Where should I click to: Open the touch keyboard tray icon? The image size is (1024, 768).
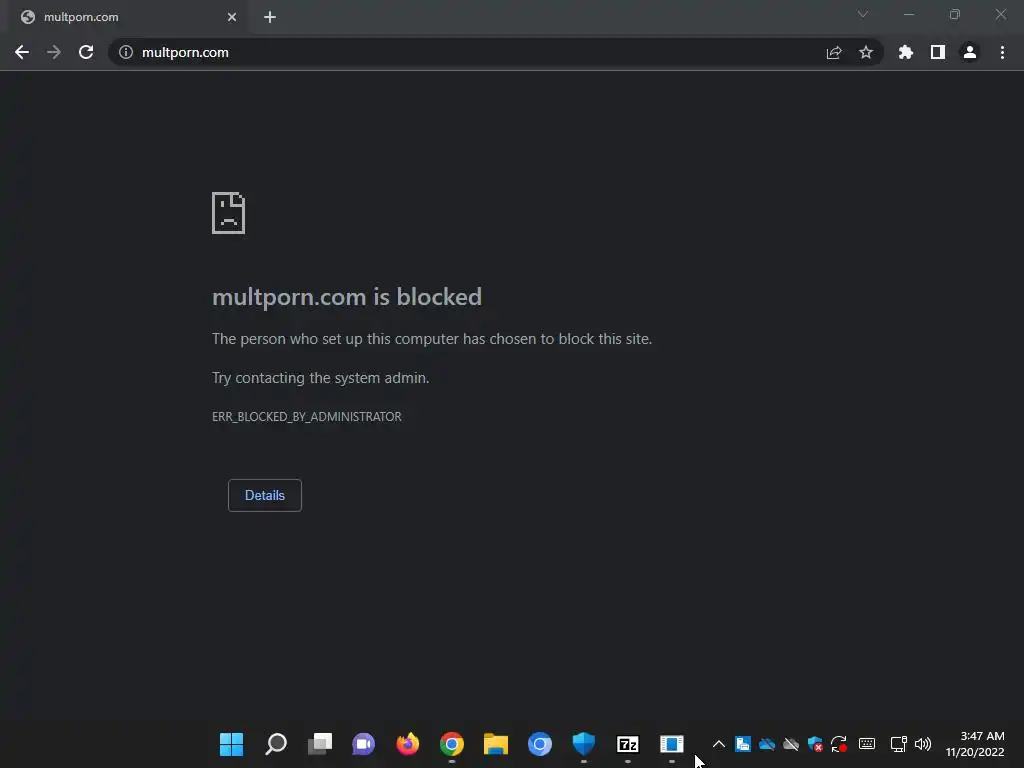867,744
